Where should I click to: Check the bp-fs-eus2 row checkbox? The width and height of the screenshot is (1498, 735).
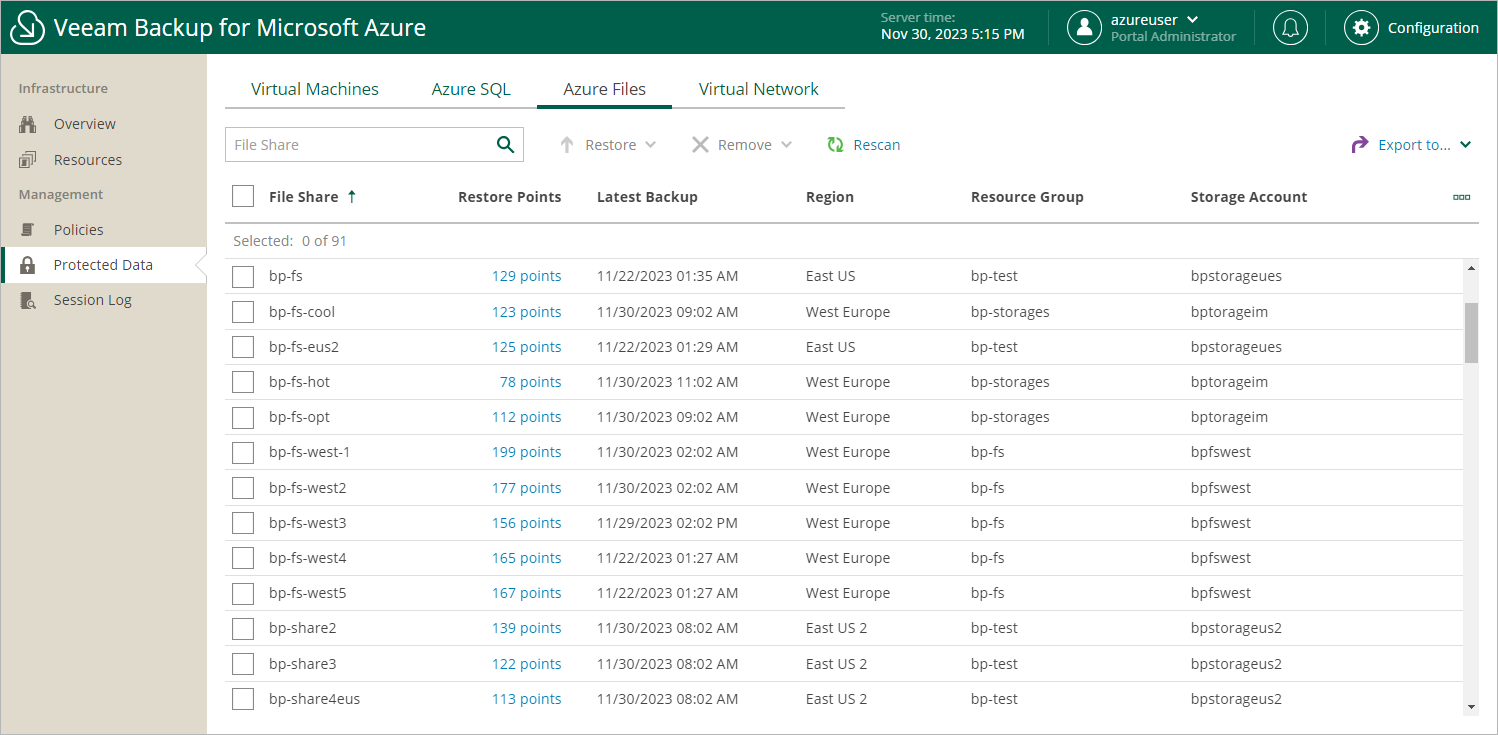pyautogui.click(x=243, y=347)
